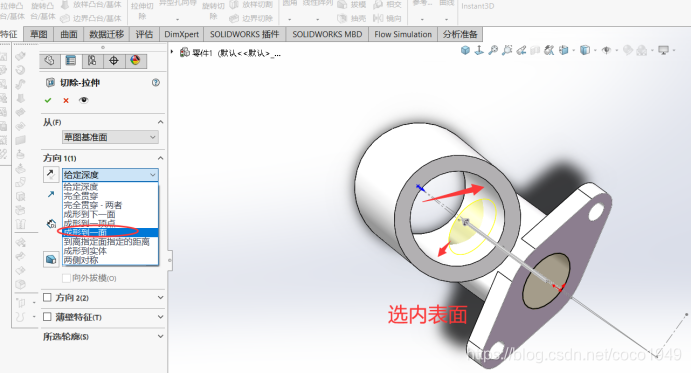The image size is (691, 373).
Task: Collapse the 从(F) section
Action: coord(160,122)
